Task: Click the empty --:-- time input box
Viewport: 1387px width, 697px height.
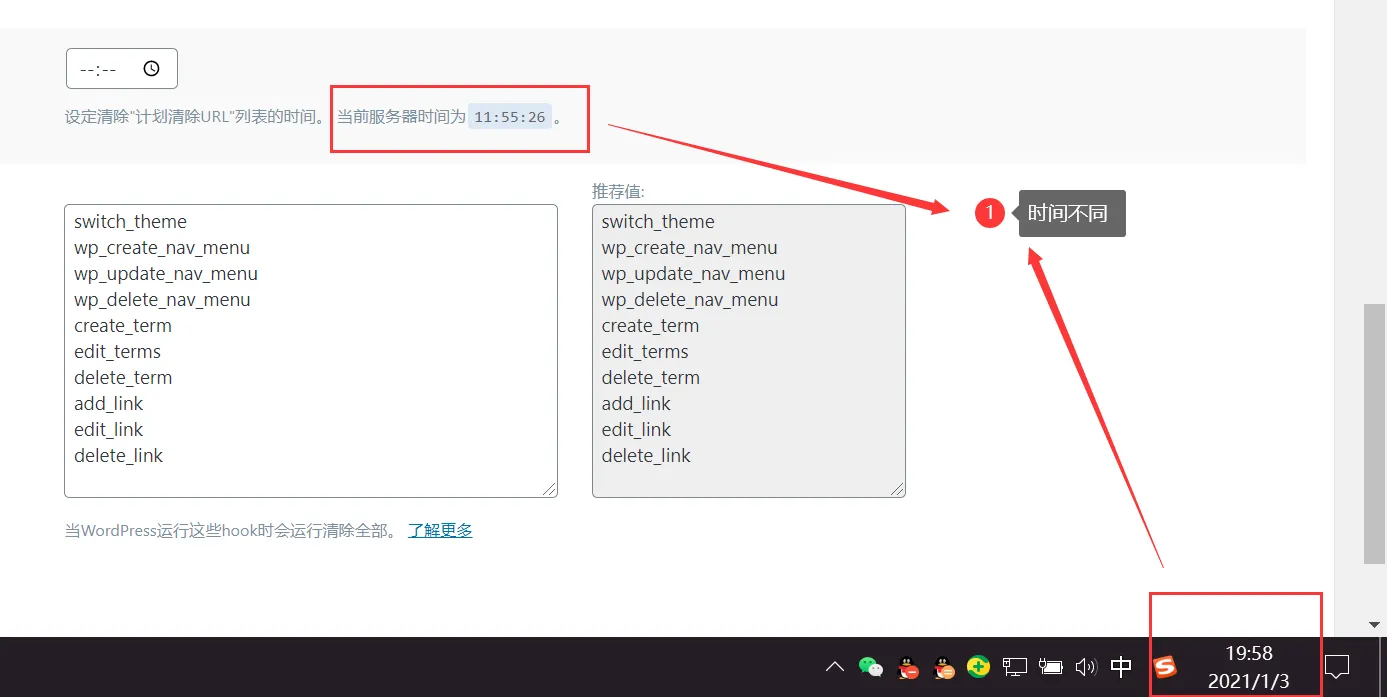Action: (122, 69)
